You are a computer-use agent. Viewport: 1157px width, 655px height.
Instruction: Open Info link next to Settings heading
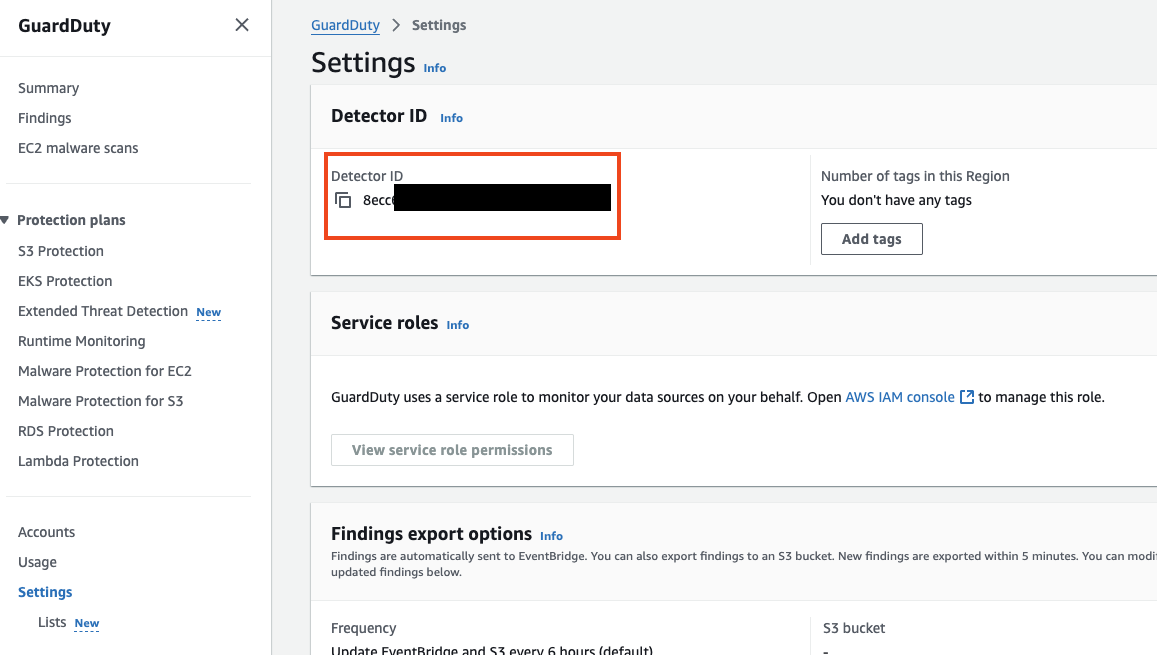click(x=435, y=68)
